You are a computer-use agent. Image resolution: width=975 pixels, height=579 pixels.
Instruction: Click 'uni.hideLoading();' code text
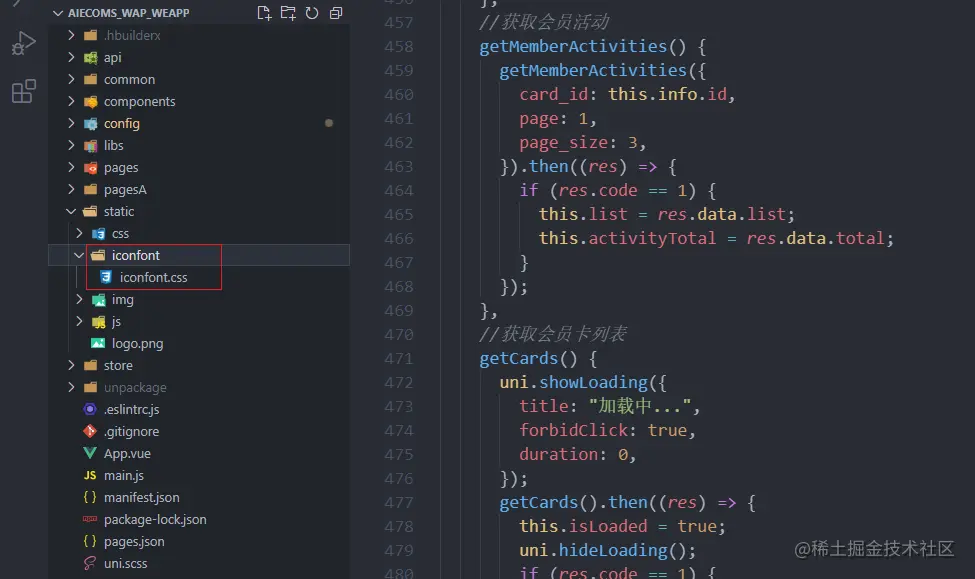(608, 550)
